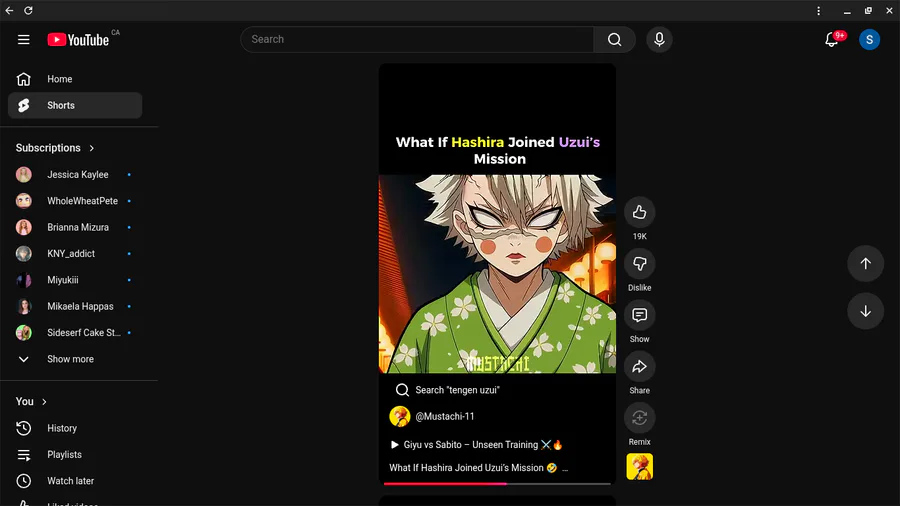Open the account avatar menu
Viewport: 900px width, 506px height.
(869, 40)
